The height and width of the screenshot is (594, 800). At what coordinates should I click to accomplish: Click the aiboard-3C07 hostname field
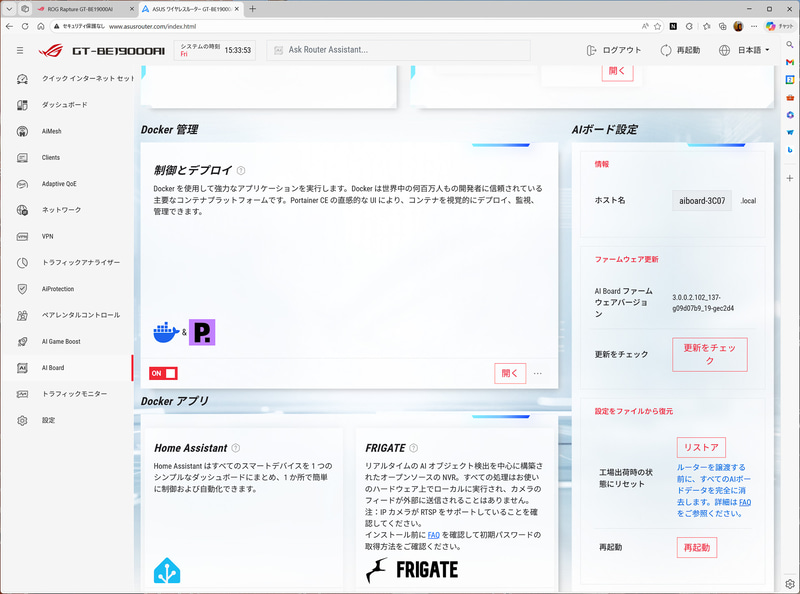click(702, 201)
